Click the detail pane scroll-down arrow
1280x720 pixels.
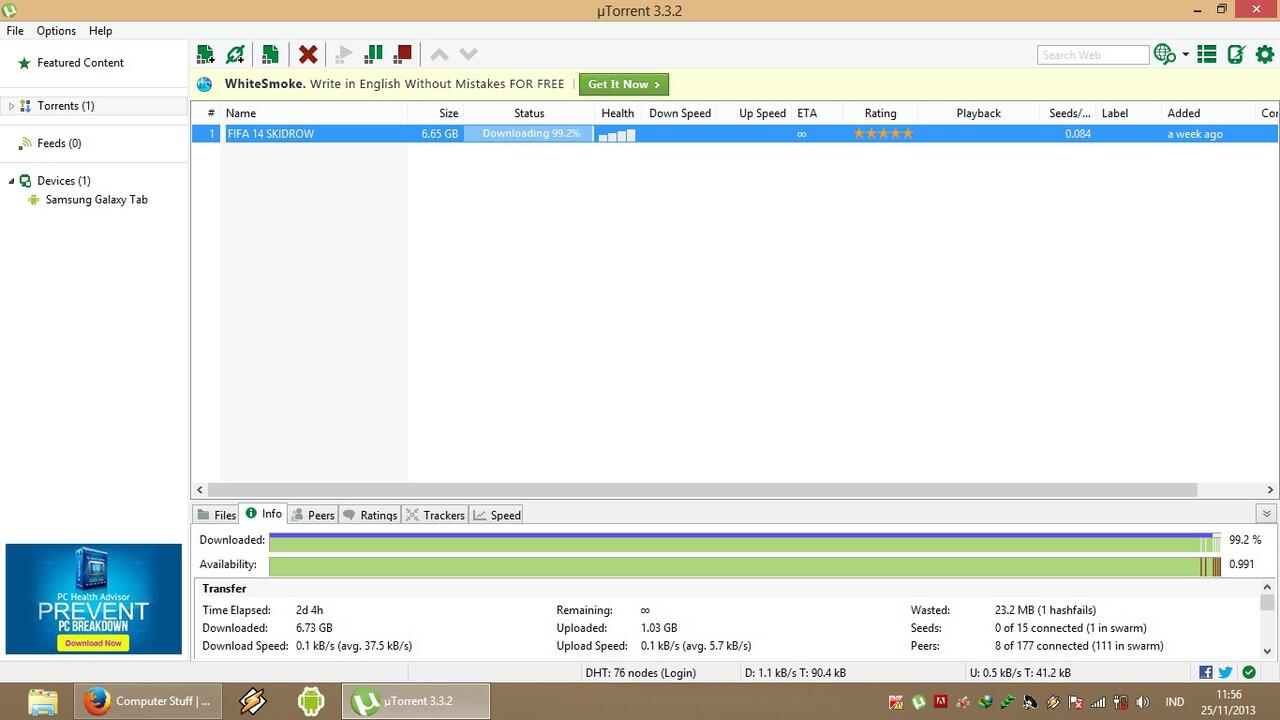click(x=1268, y=650)
